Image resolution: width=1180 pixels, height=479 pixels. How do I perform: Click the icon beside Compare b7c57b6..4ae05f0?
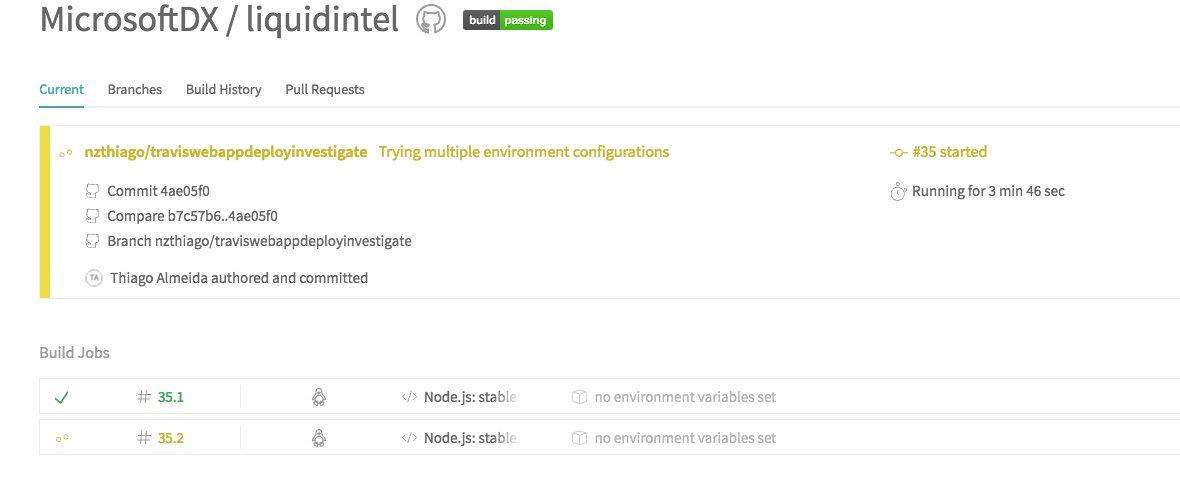93,217
